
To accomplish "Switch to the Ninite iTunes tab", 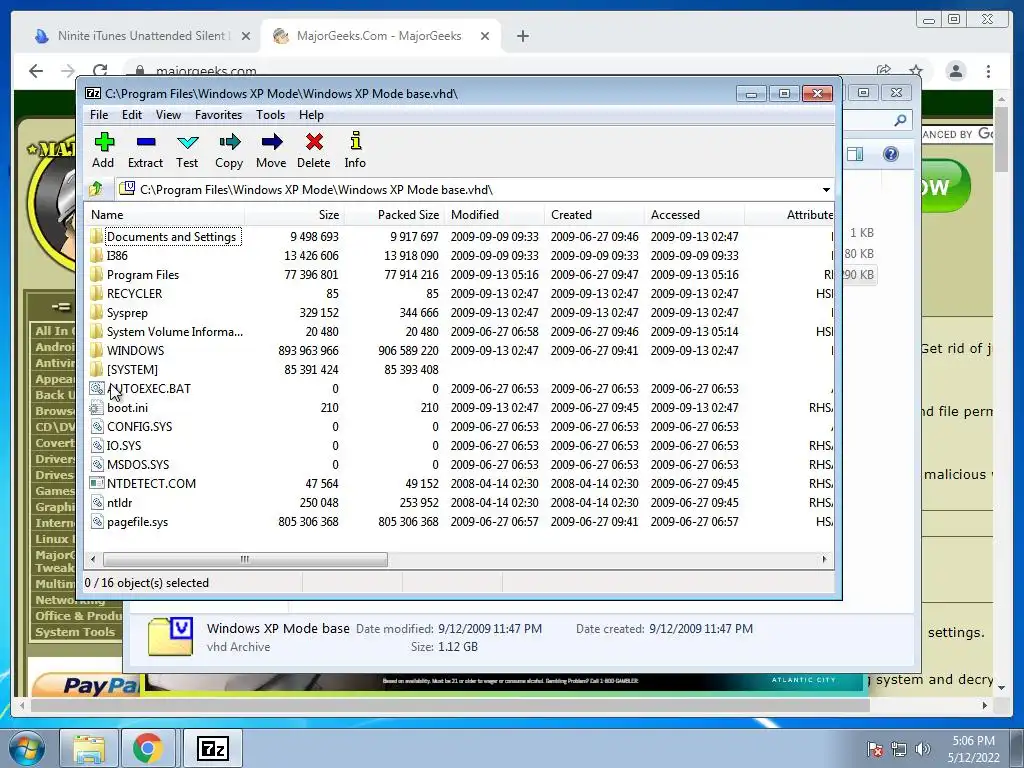I will point(142,36).
